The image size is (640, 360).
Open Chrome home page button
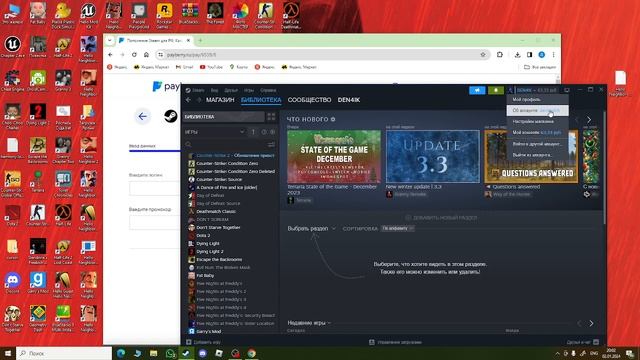pos(146,55)
